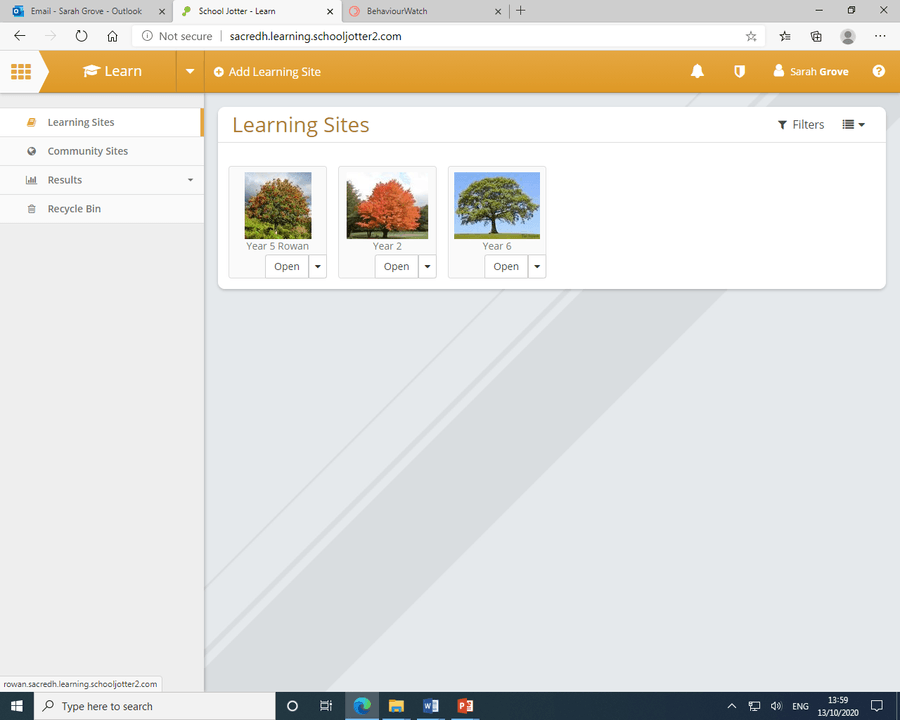
Task: Click the Year 2 orange tree thumbnail
Action: 387,206
